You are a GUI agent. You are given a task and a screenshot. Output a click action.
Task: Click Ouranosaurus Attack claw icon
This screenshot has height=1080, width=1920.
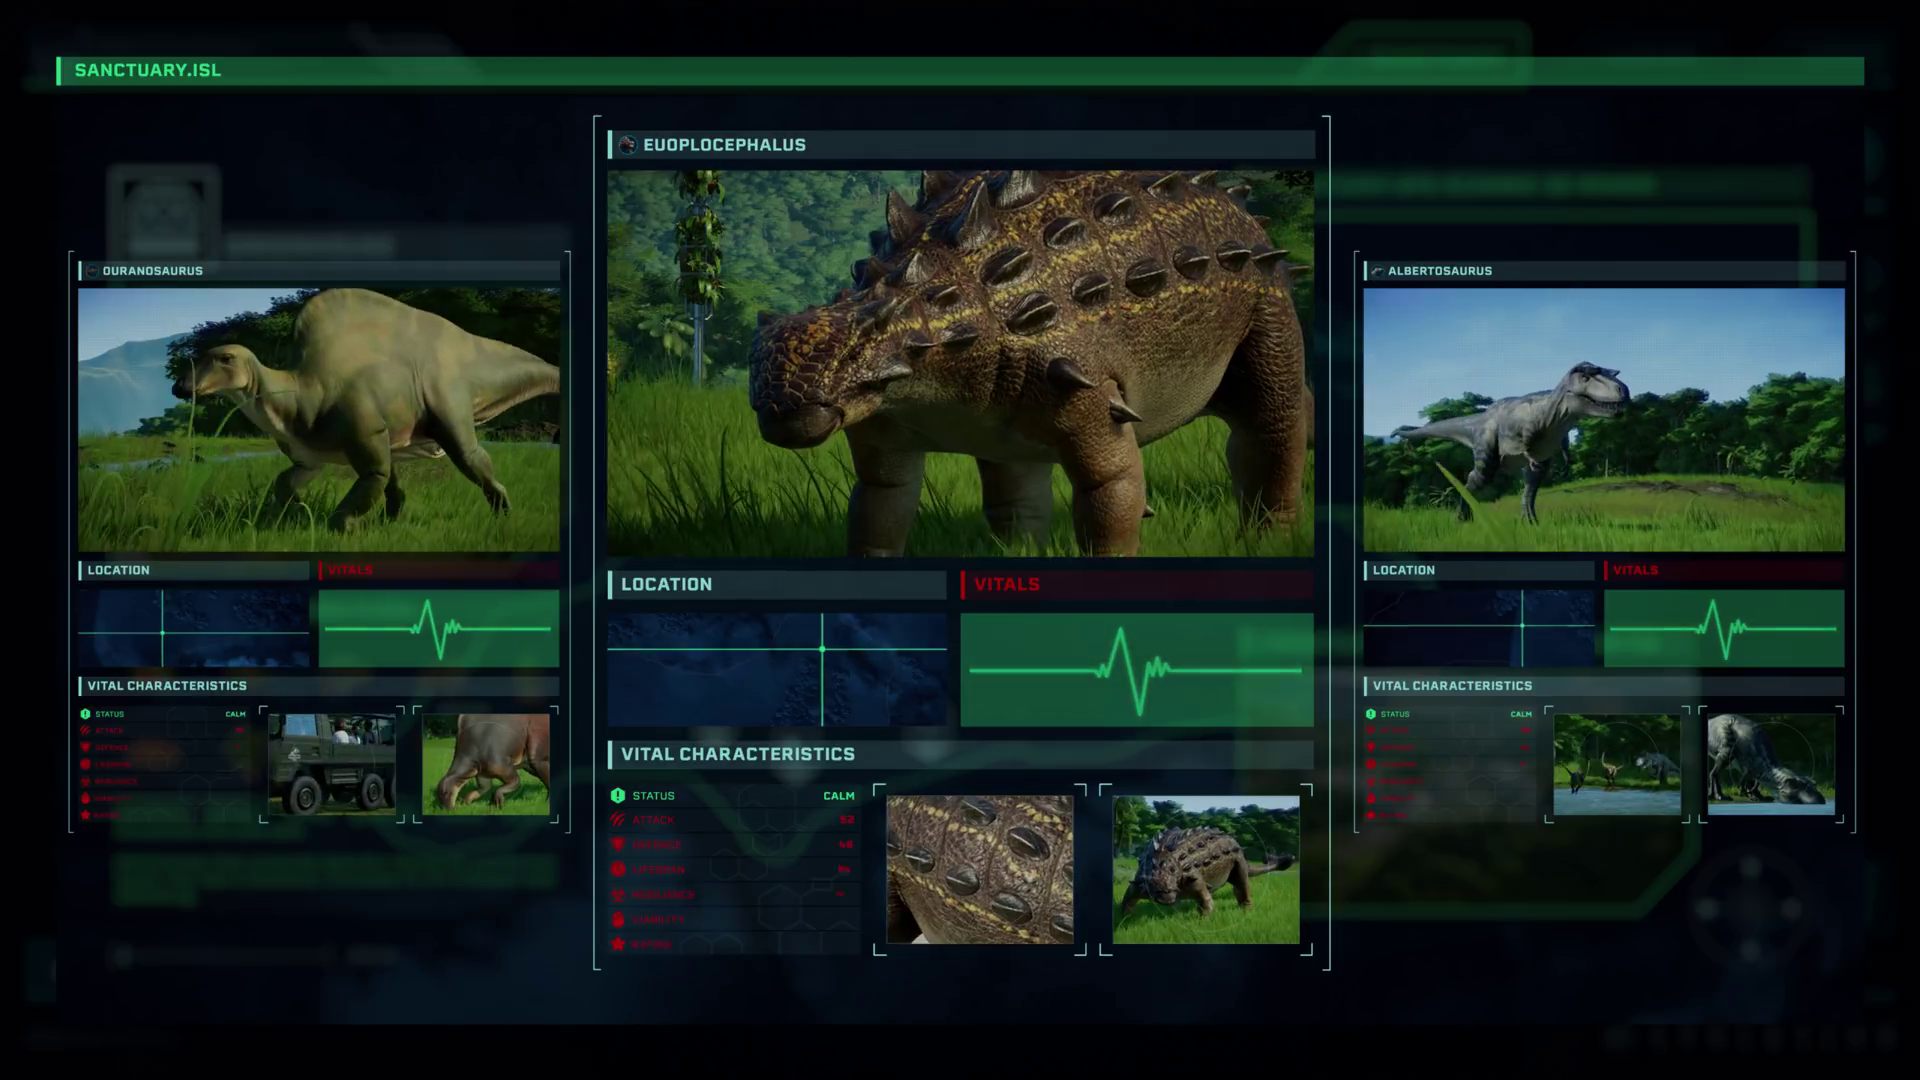[85, 731]
